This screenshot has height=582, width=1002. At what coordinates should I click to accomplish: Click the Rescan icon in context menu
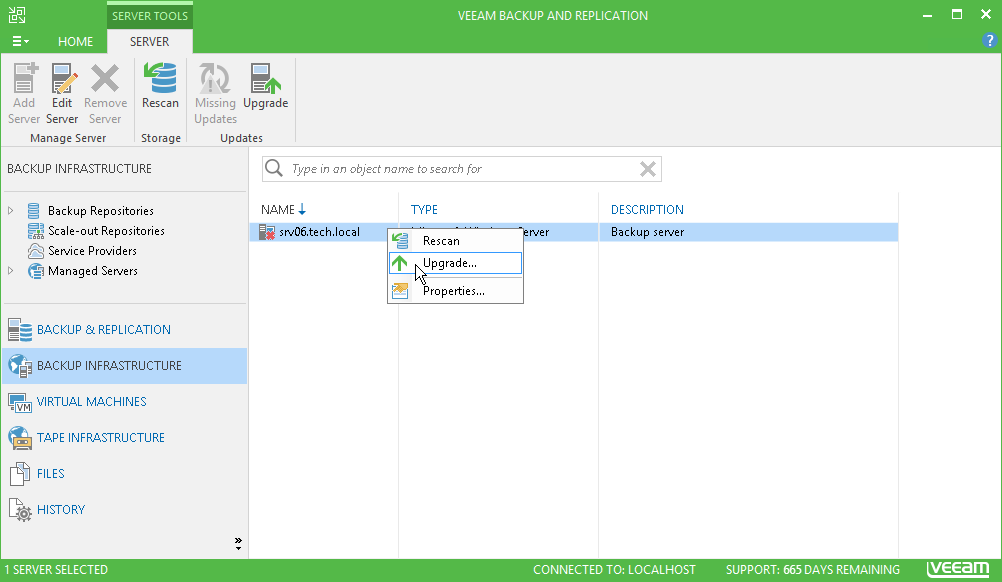(400, 241)
